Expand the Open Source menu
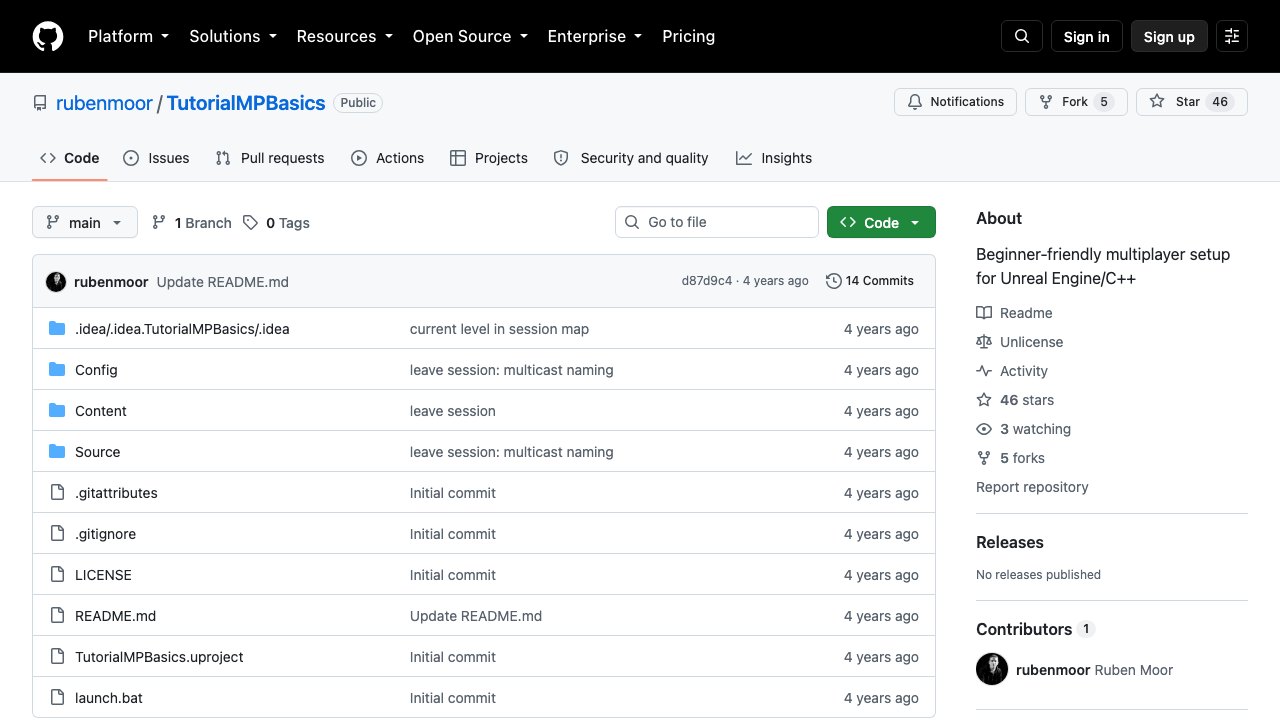Image resolution: width=1280 pixels, height=720 pixels. tap(469, 36)
